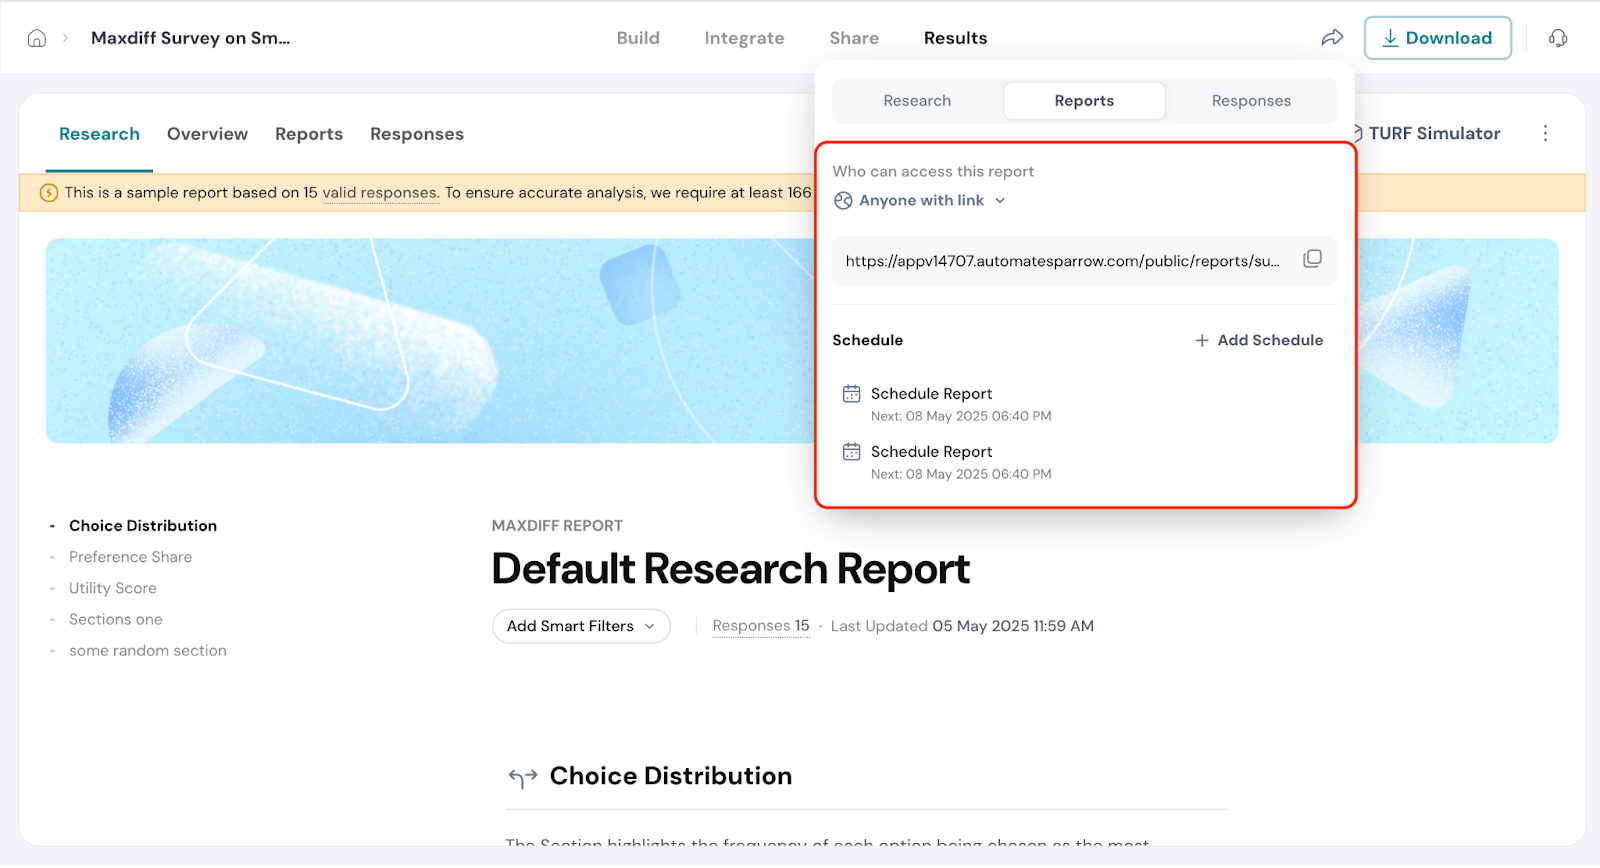The image size is (1600, 868).
Task: Click the report URL field
Action: pyautogui.click(x=1062, y=261)
